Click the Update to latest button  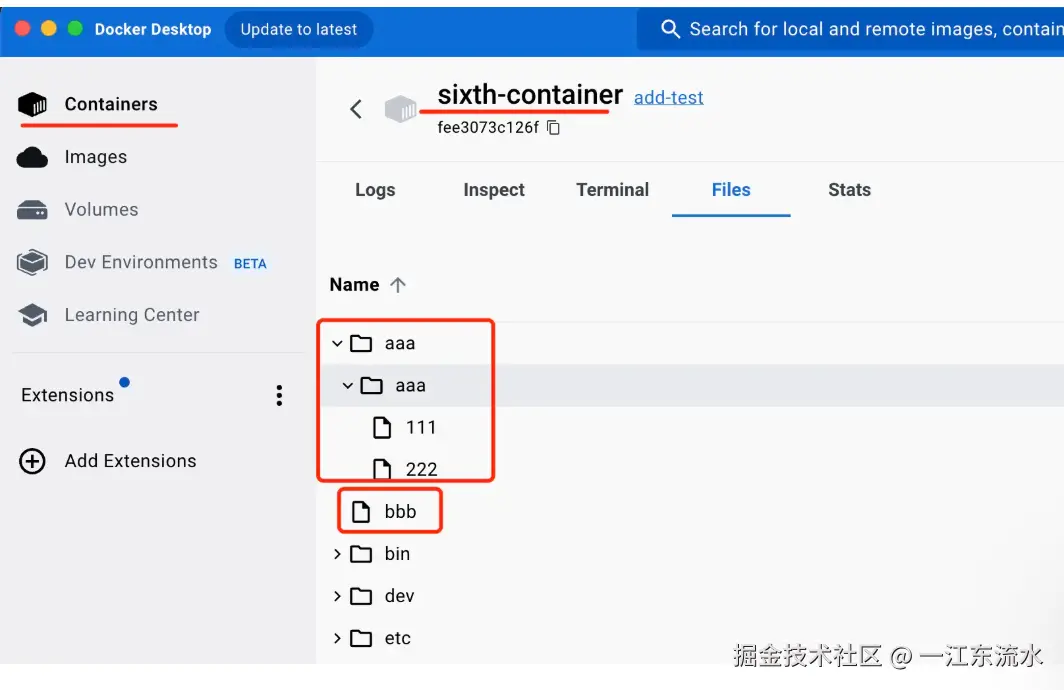[298, 29]
